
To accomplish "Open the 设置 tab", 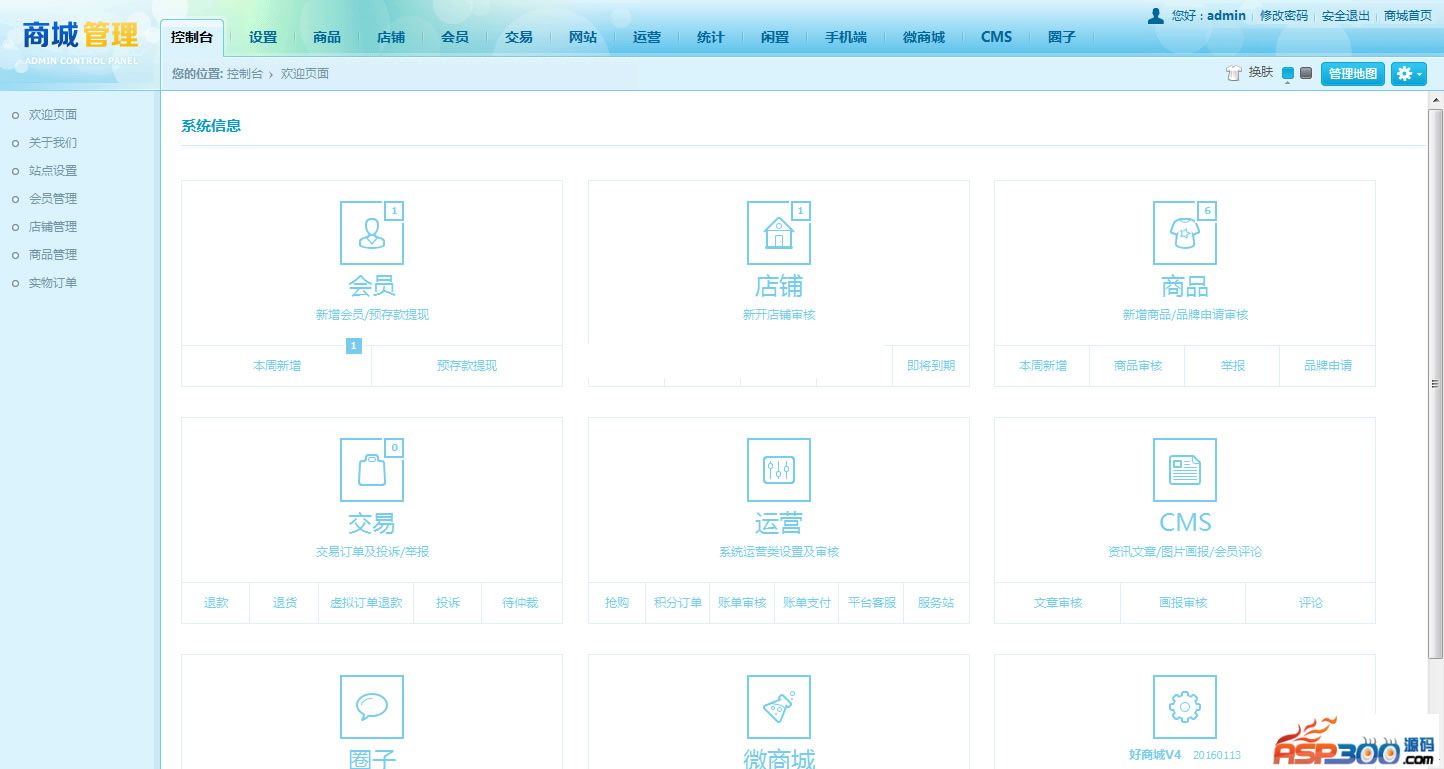I will (x=262, y=36).
